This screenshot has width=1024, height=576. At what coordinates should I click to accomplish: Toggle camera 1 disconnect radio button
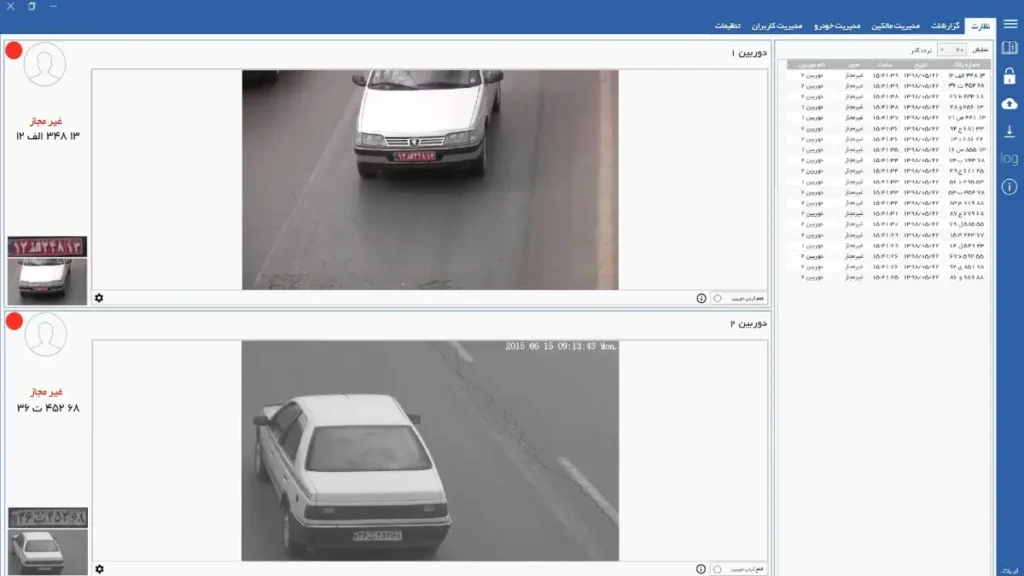pos(718,298)
